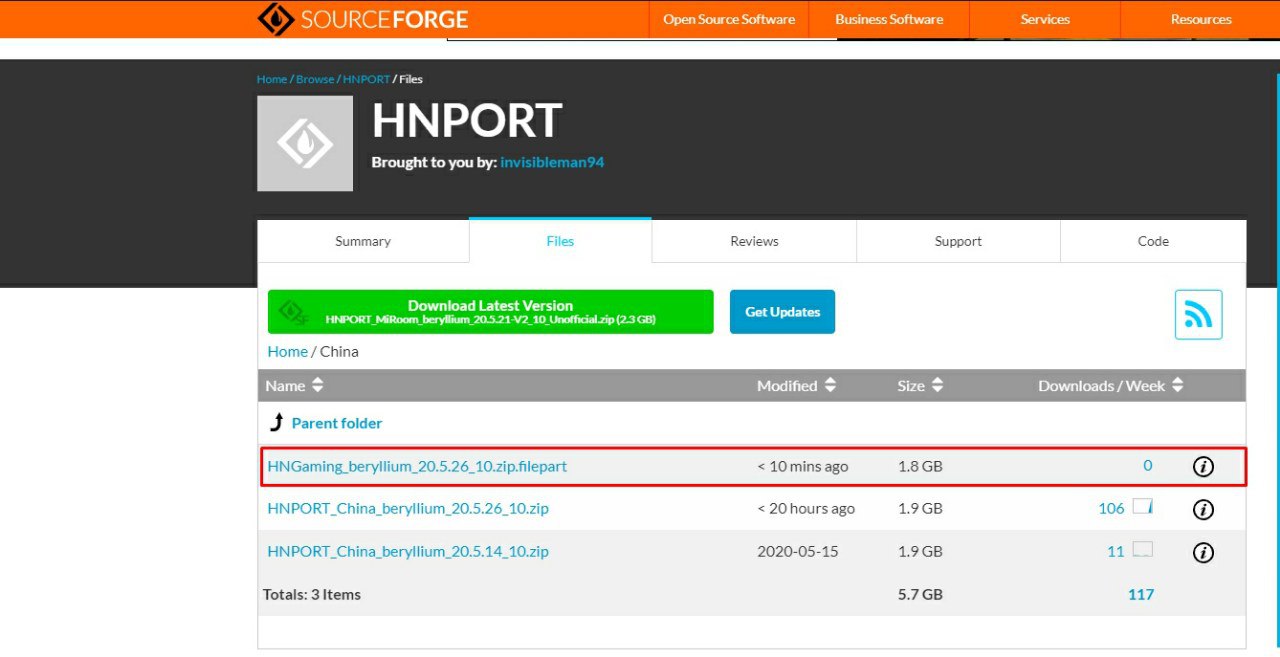Click the 11 weekly downloads count
Viewport: 1280px width, 657px height.
click(1115, 551)
